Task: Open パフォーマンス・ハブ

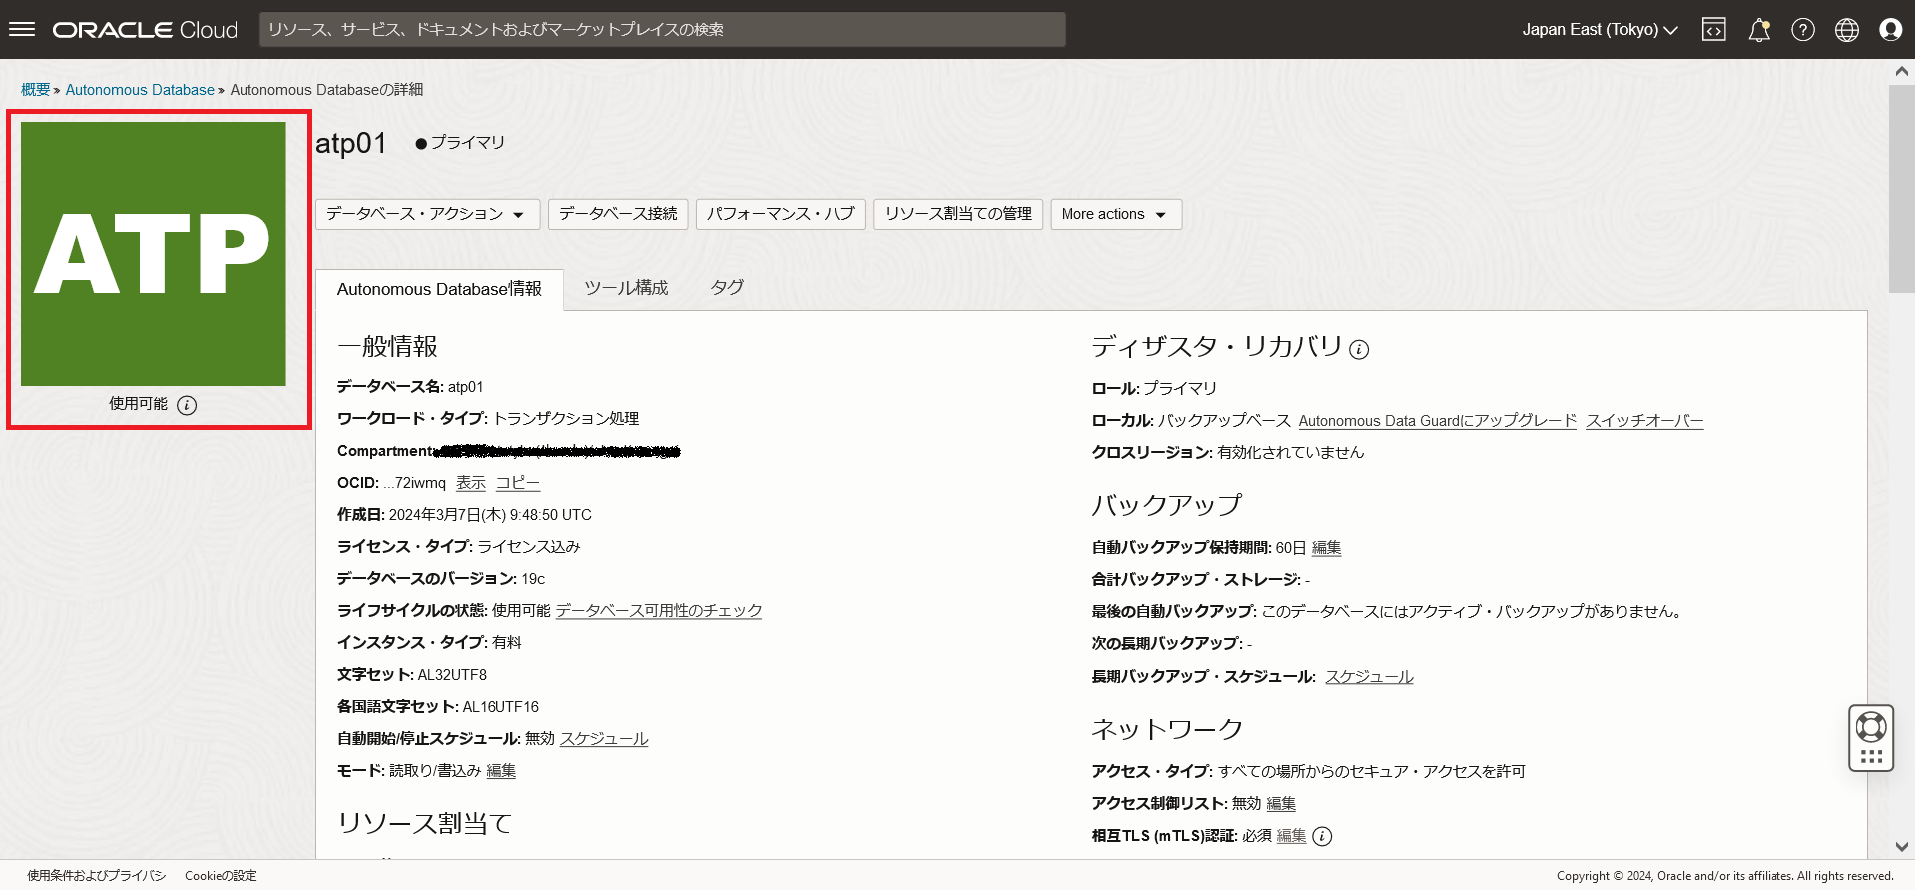Action: tap(781, 214)
